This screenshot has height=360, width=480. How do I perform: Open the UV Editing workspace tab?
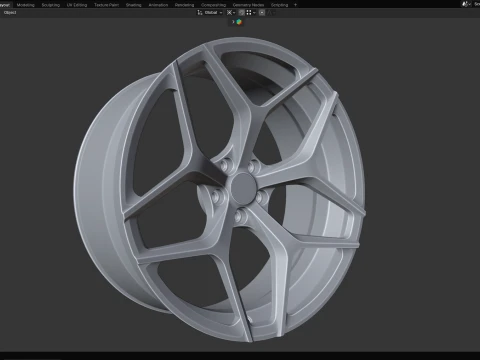(77, 5)
